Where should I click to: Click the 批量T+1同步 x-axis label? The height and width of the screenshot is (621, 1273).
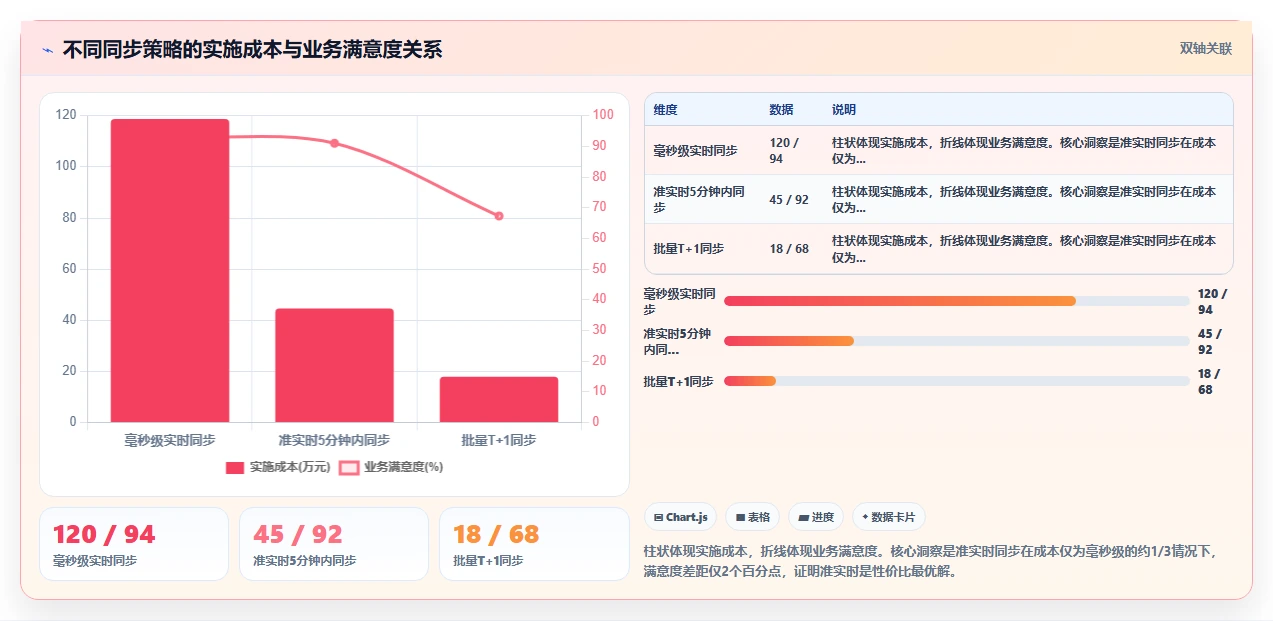[499, 440]
